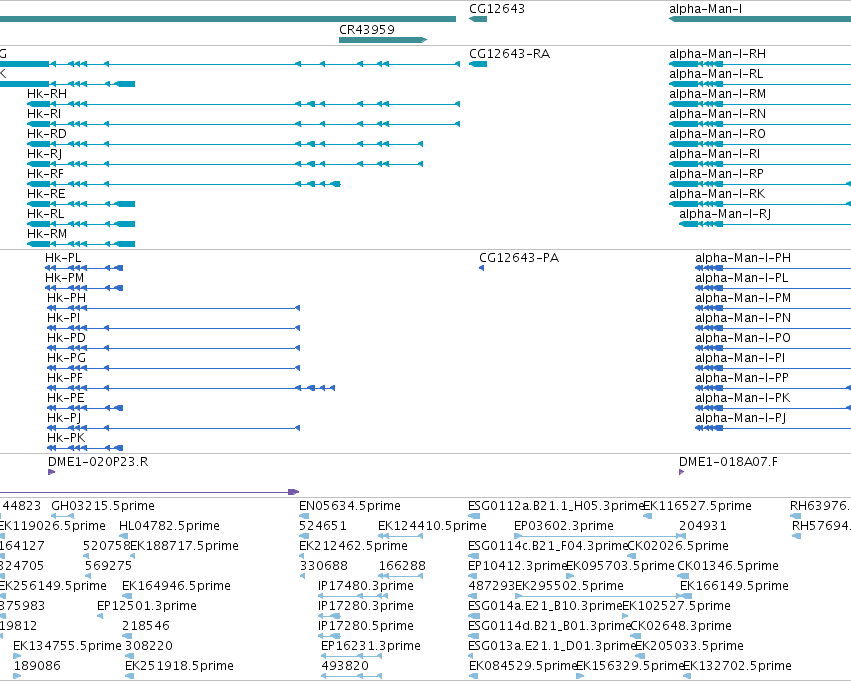Image resolution: width=851 pixels, height=681 pixels.
Task: Select the alpha-Man-I-PP protein label
Action: tap(742, 379)
